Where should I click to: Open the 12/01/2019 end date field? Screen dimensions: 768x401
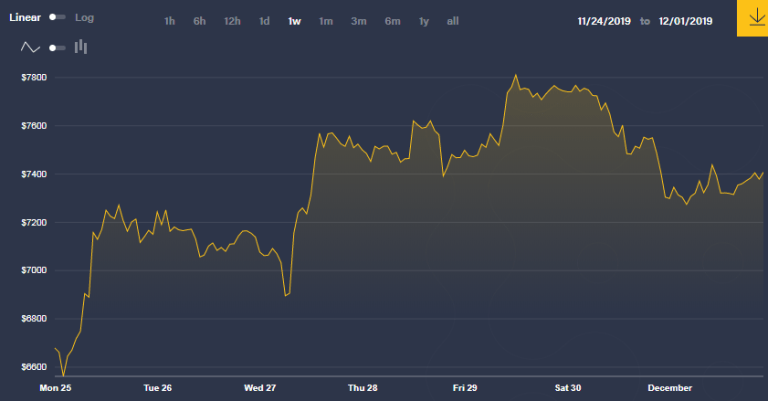pos(685,21)
